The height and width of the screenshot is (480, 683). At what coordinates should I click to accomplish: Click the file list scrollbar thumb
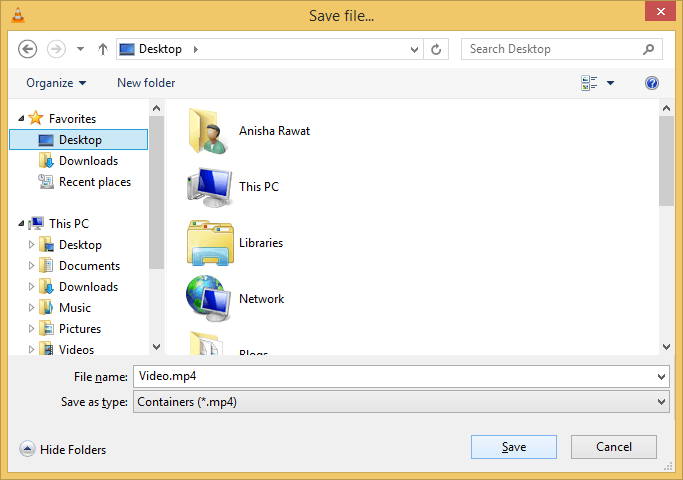pos(666,161)
